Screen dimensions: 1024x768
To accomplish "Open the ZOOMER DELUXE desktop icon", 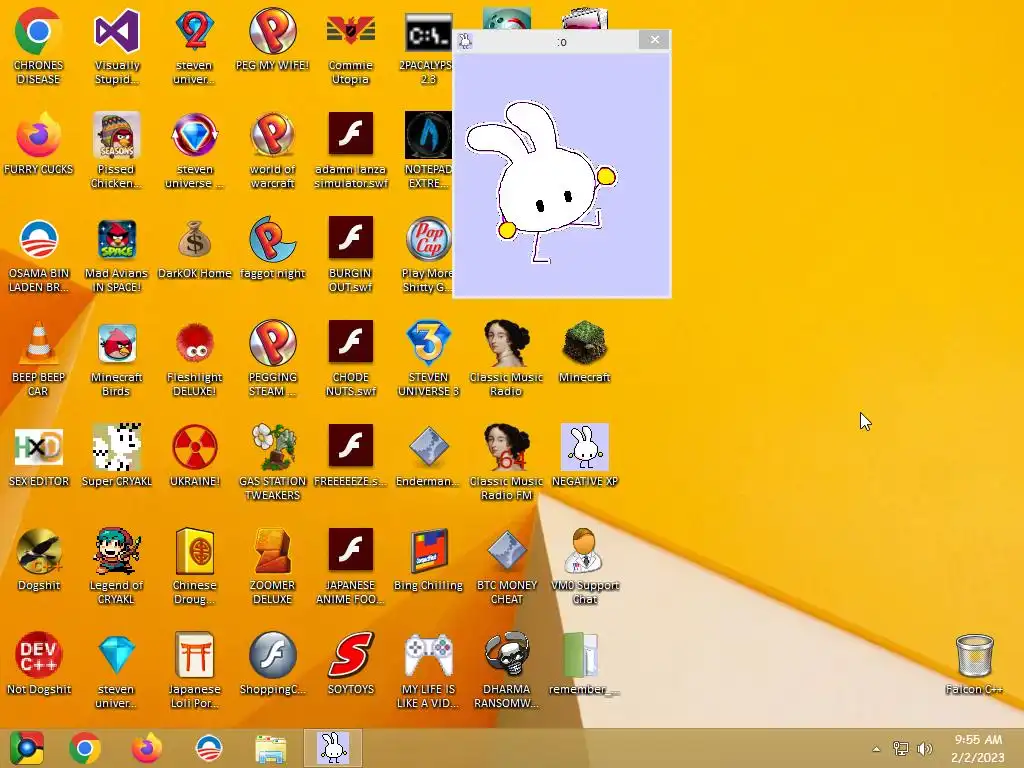I will click(272, 551).
